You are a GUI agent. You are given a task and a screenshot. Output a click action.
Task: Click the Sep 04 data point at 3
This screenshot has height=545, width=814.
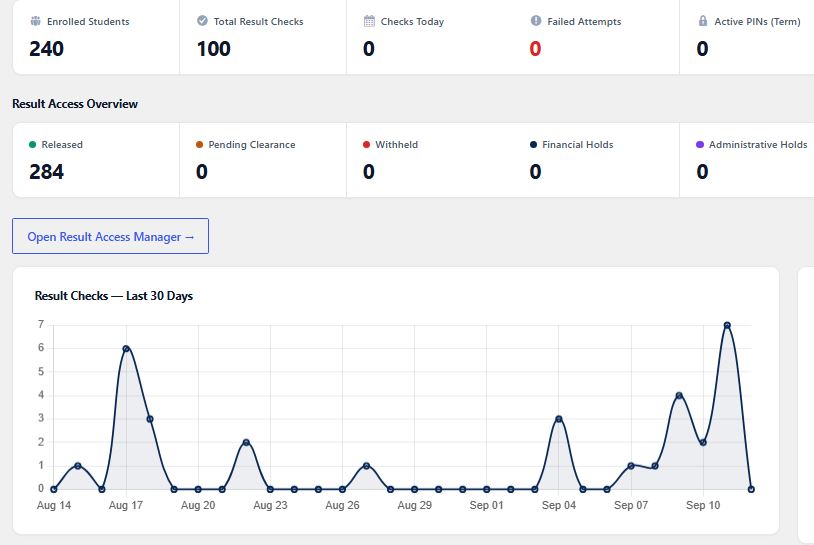[x=559, y=419]
